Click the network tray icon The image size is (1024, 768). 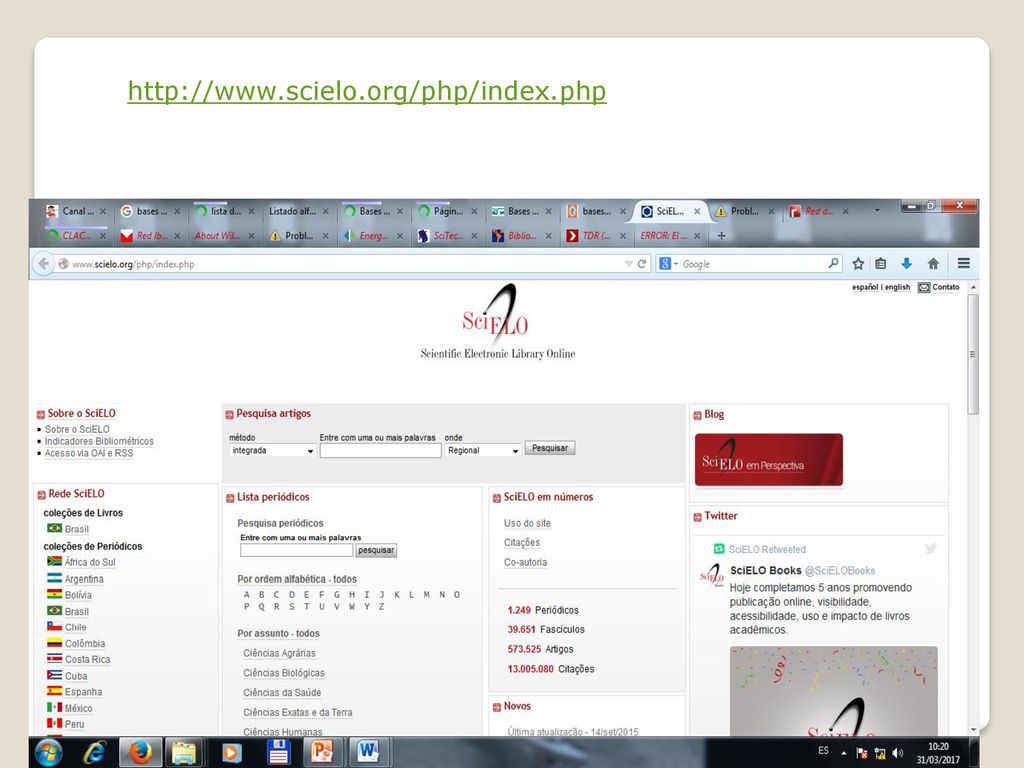point(880,753)
